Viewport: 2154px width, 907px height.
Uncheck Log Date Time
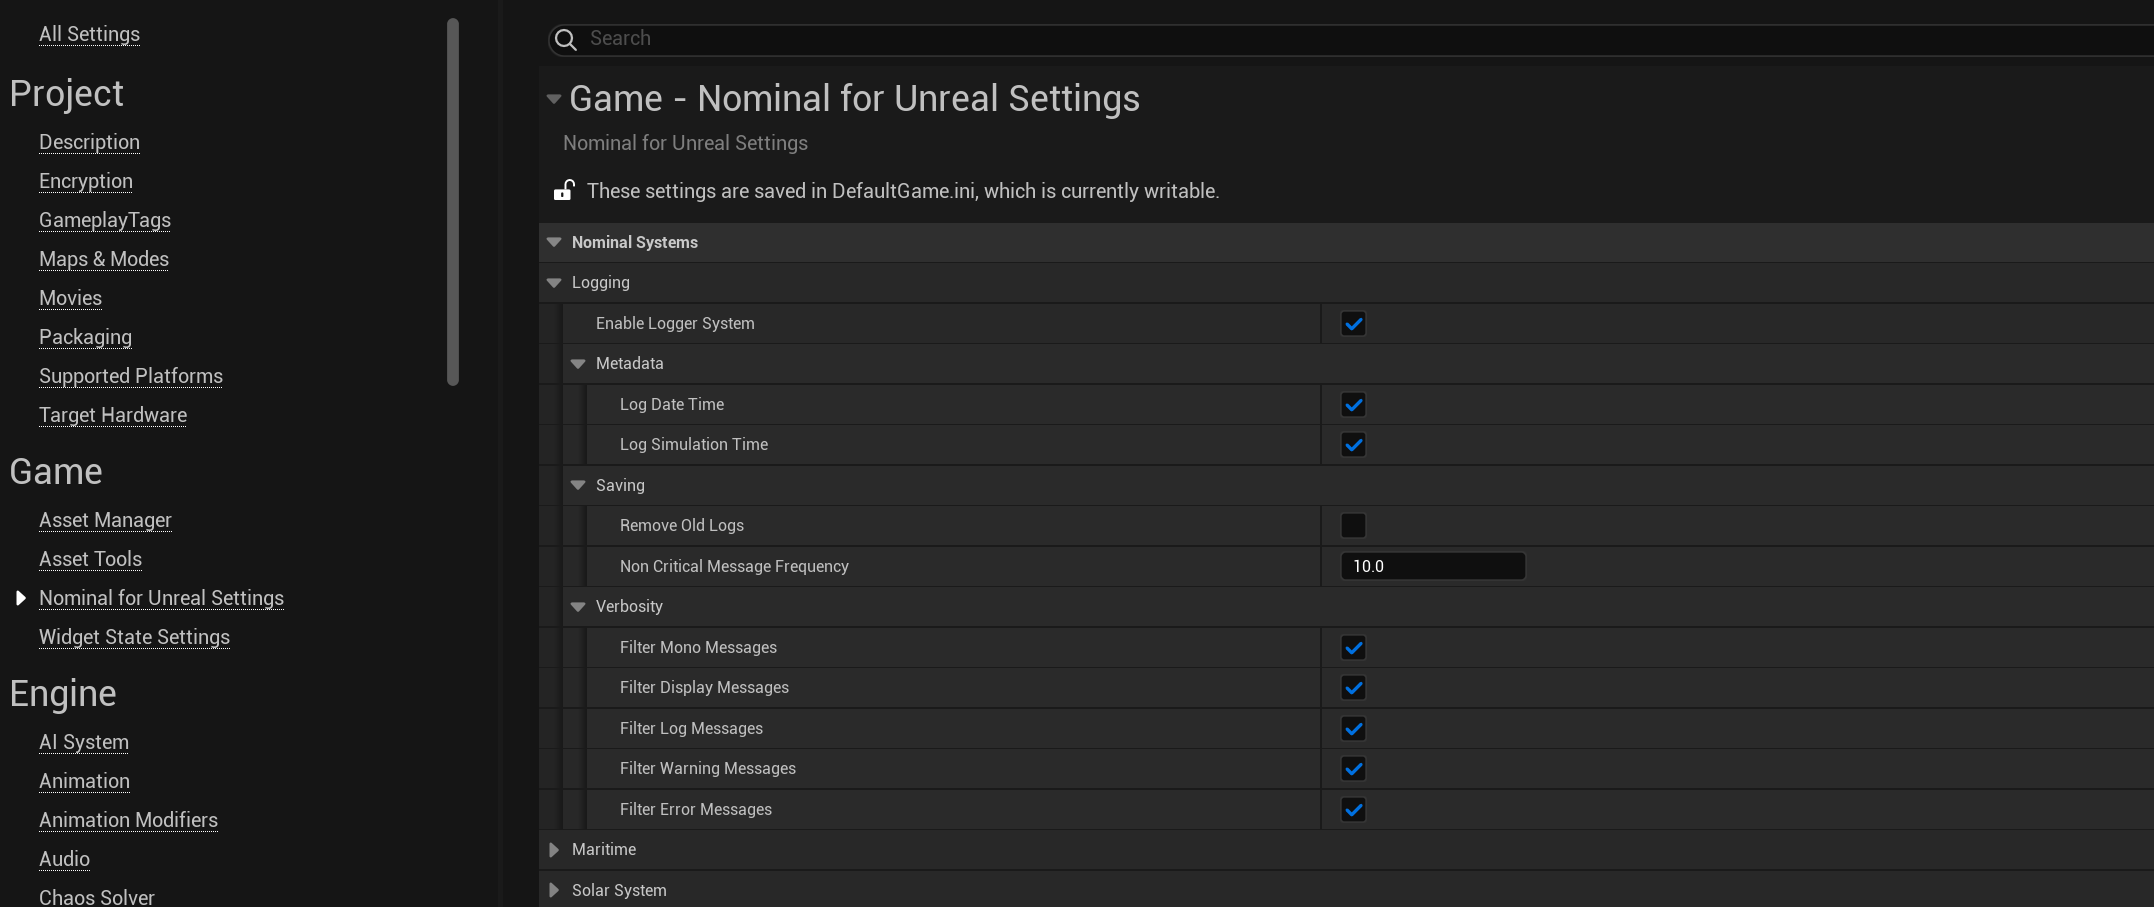point(1353,405)
